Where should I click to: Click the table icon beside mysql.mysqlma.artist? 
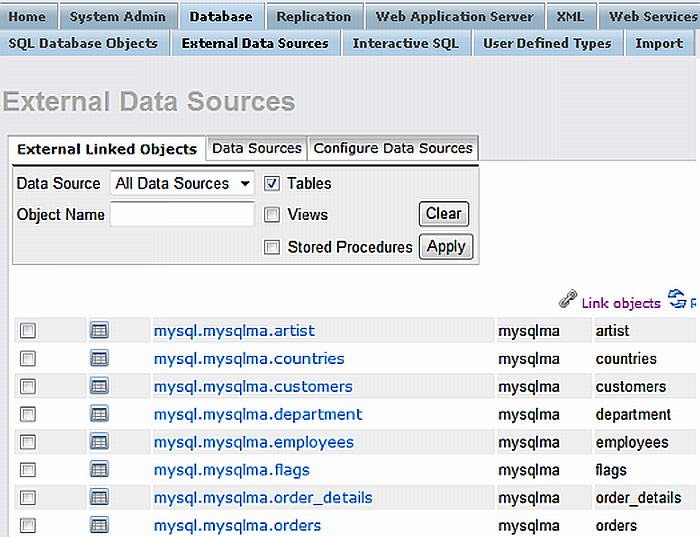(x=99, y=331)
